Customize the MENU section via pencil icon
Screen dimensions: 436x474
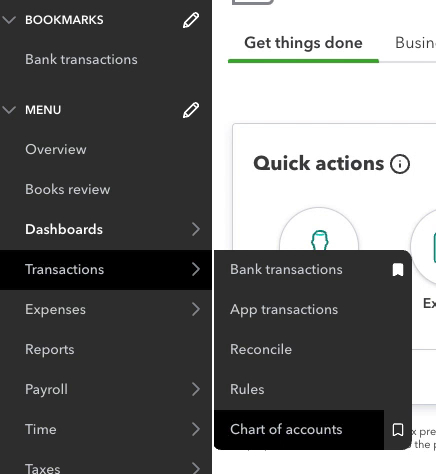click(191, 110)
